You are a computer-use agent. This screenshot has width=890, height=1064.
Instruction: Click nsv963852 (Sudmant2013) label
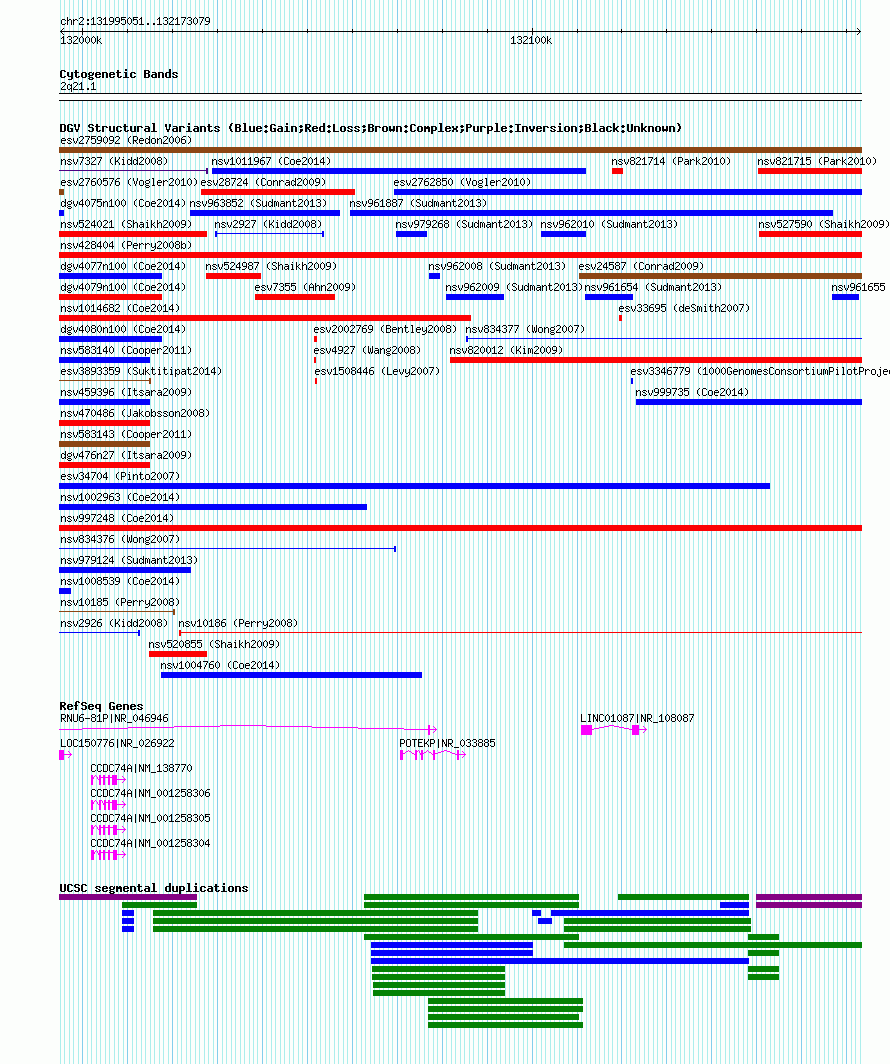point(258,204)
